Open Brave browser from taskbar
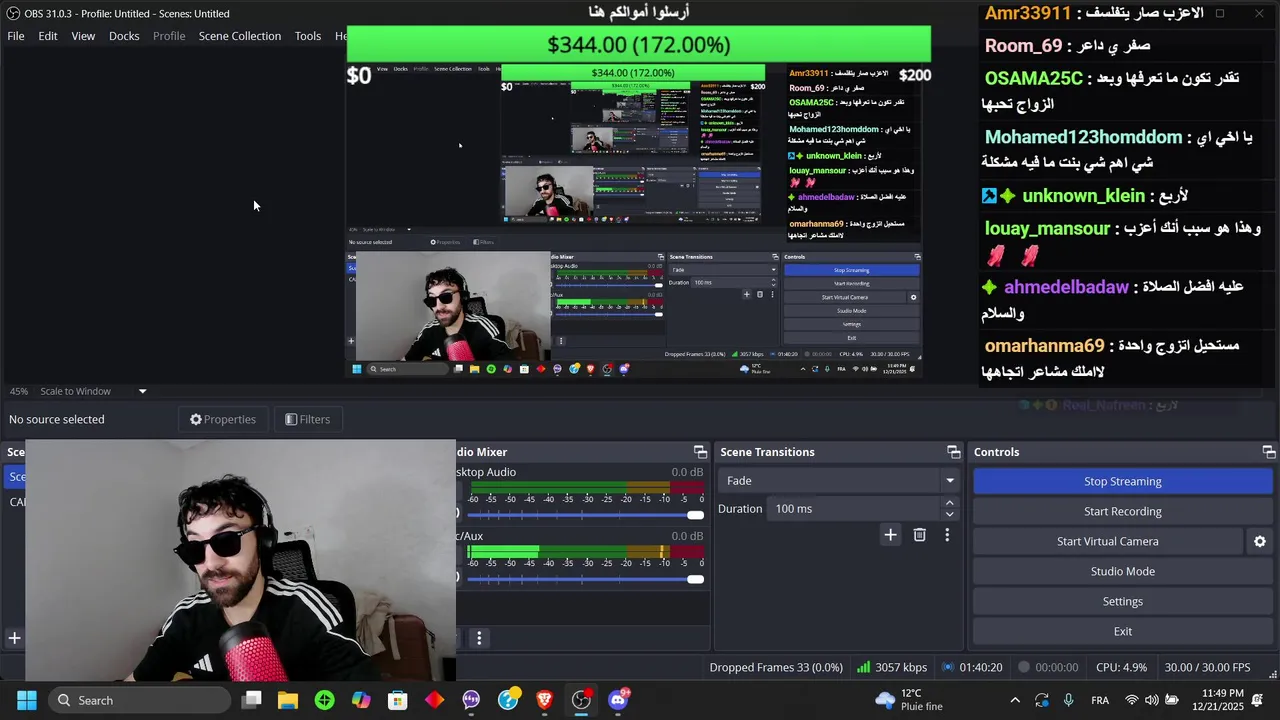 [x=544, y=700]
